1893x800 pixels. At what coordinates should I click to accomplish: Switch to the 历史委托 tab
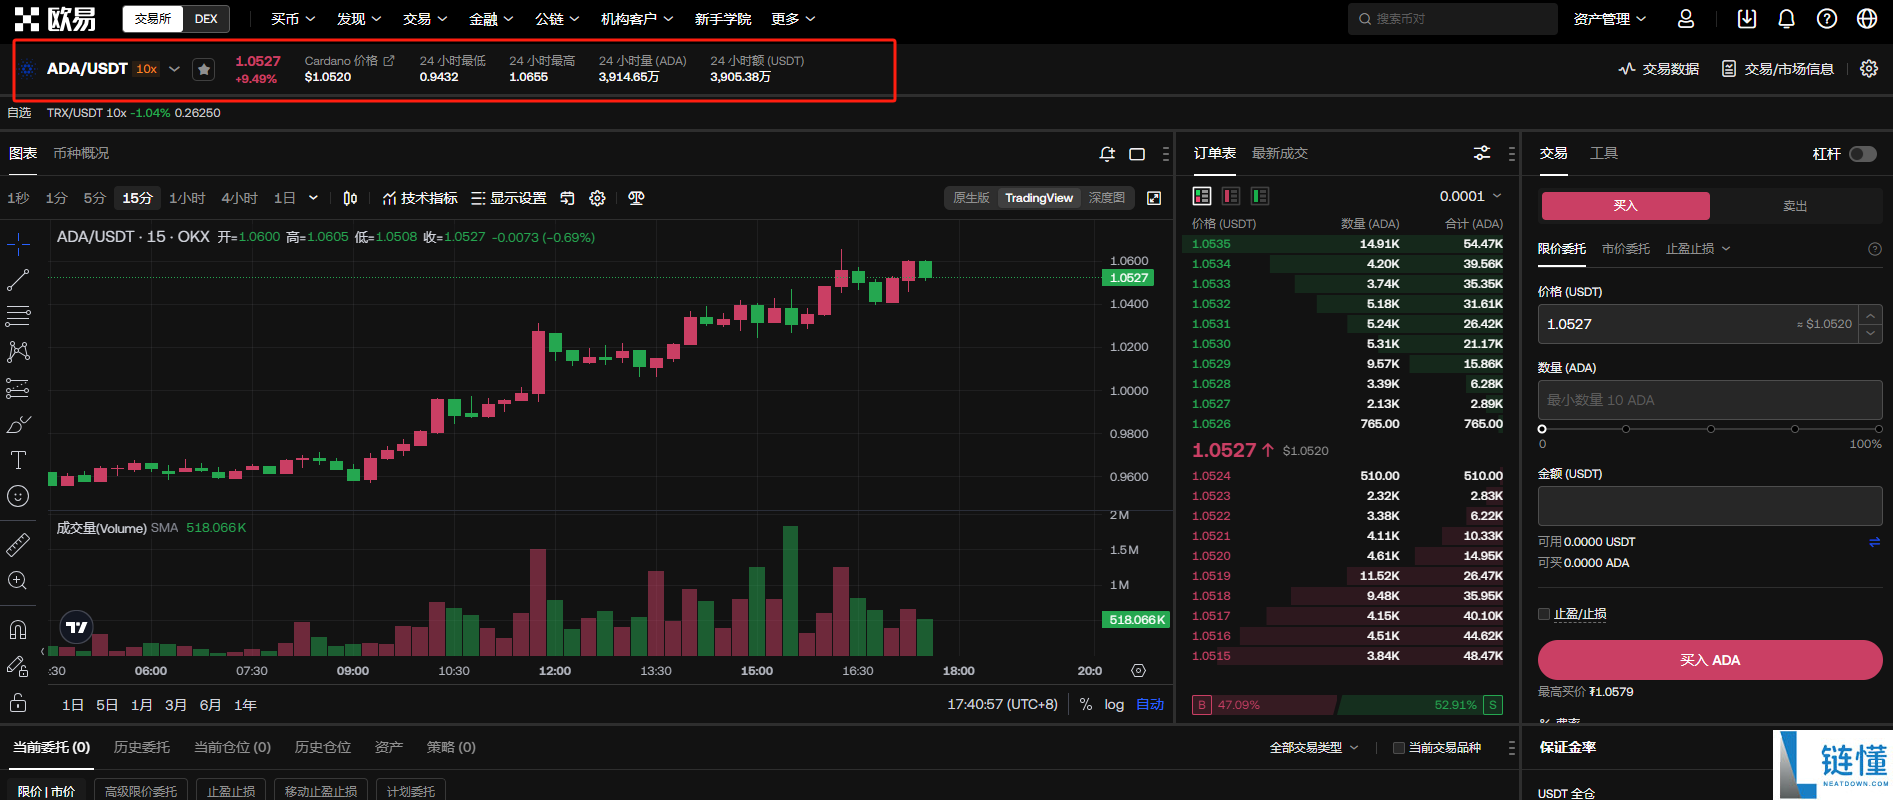(142, 747)
